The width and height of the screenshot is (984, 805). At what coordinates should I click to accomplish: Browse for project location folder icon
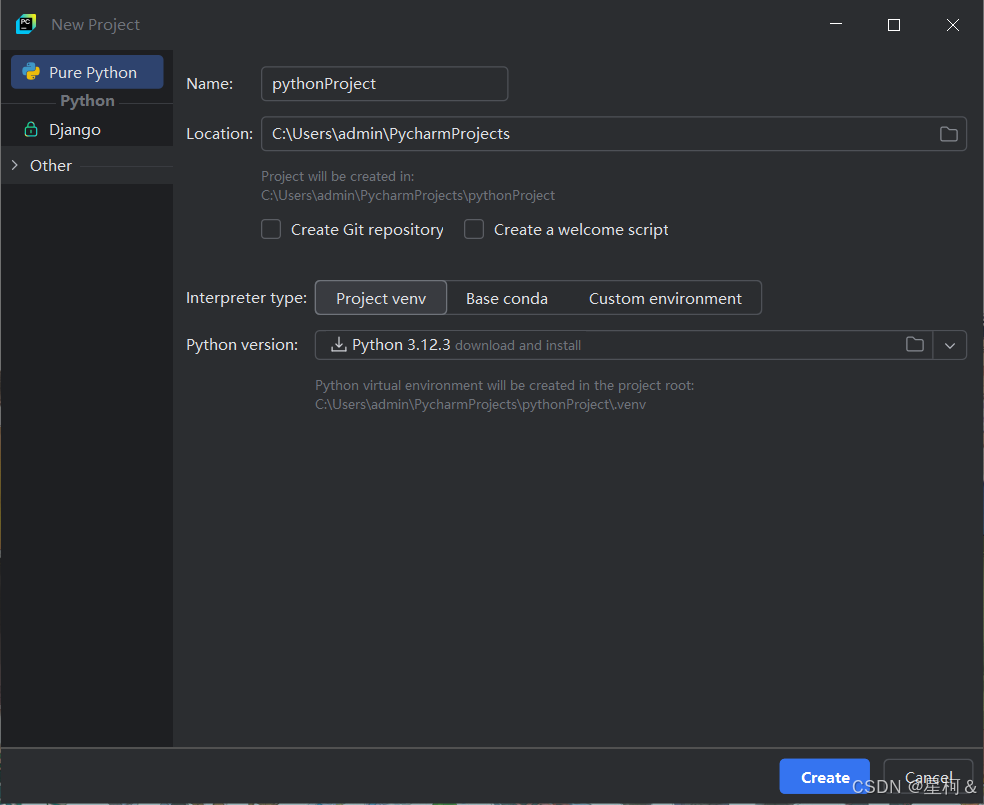pyautogui.click(x=948, y=134)
